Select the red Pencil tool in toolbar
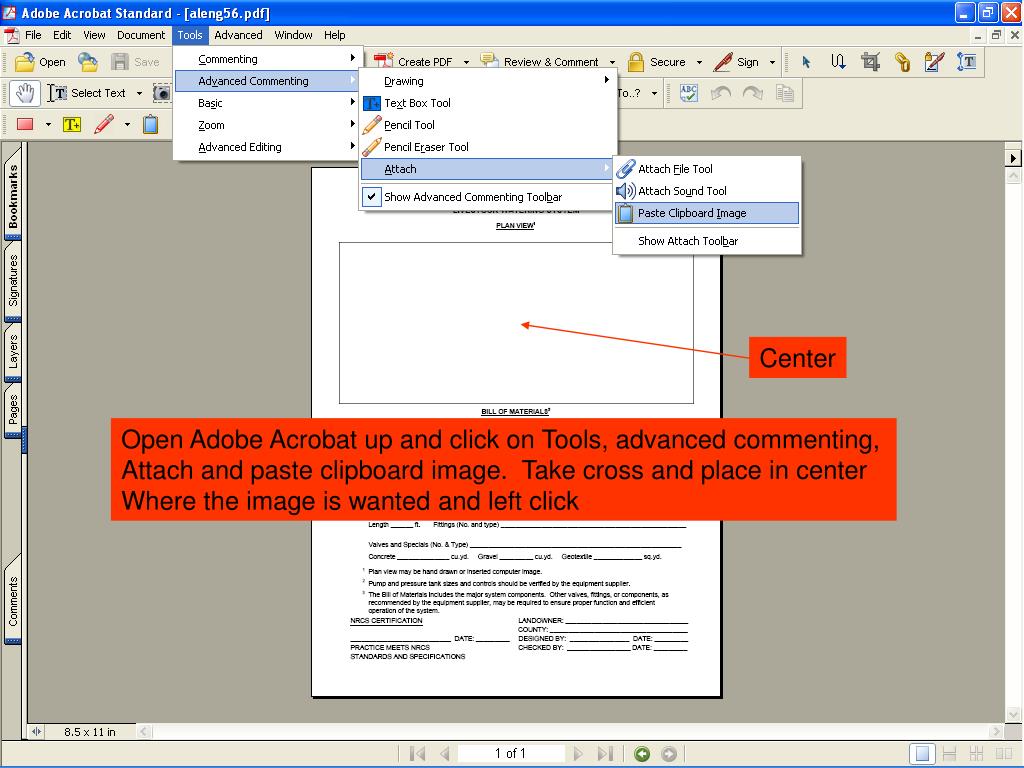 104,124
